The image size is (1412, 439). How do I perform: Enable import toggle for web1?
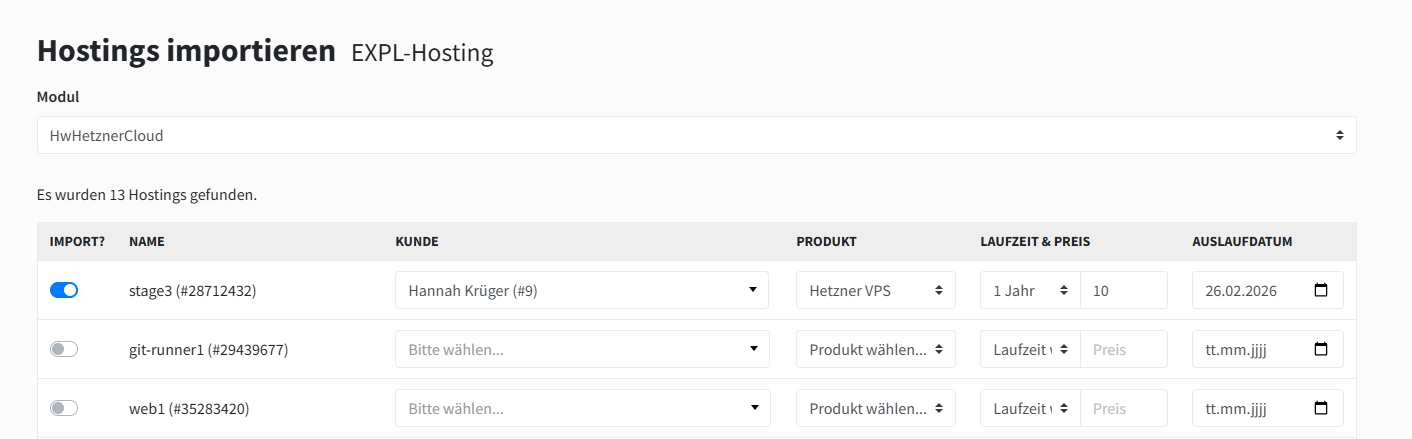tap(64, 408)
